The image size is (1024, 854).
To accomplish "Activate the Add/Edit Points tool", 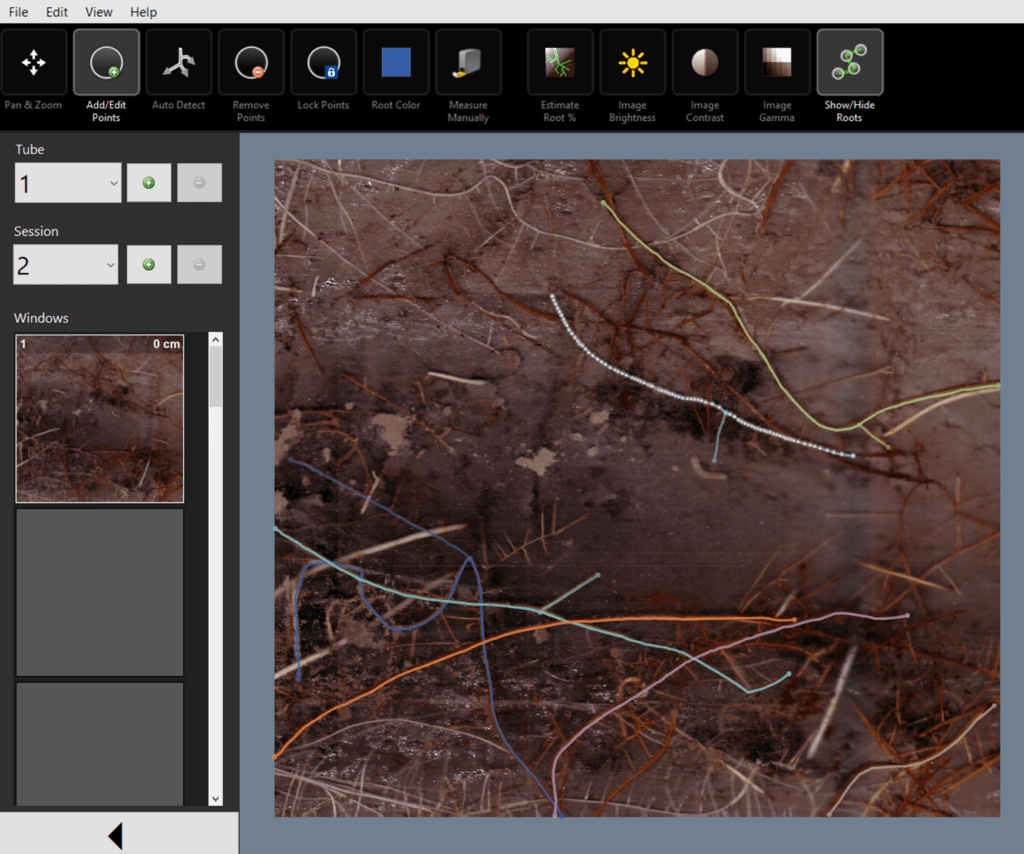I will point(105,64).
